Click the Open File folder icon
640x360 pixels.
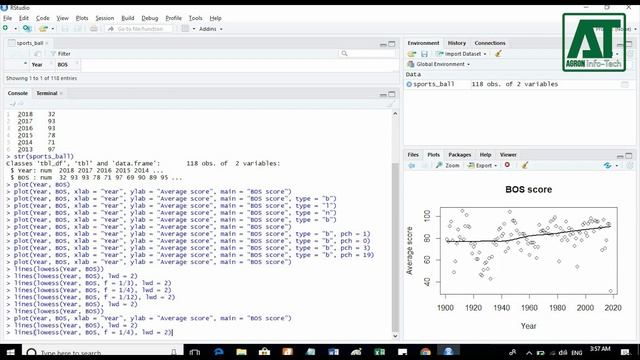[43, 29]
